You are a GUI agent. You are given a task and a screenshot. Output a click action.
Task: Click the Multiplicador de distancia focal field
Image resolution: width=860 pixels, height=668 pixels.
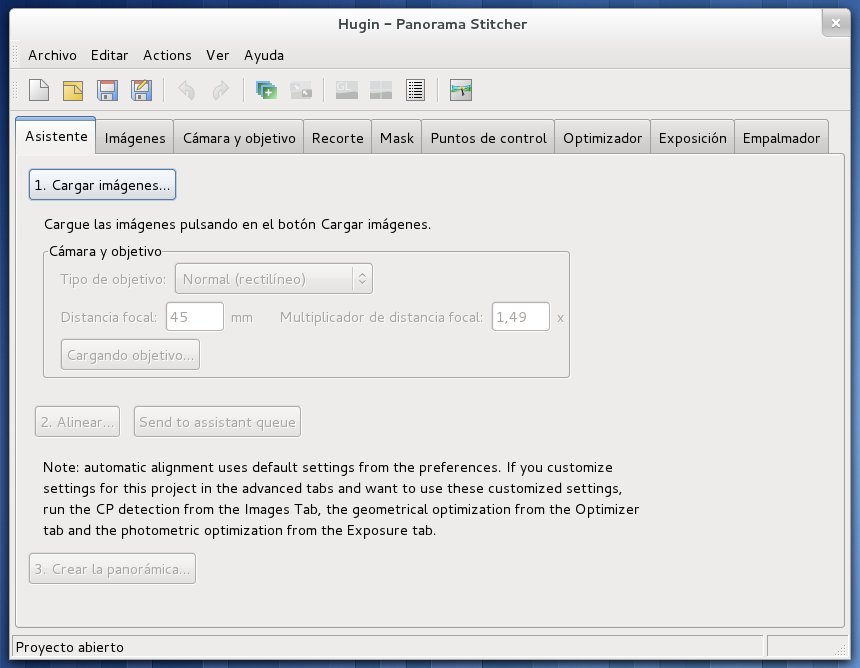click(520, 317)
